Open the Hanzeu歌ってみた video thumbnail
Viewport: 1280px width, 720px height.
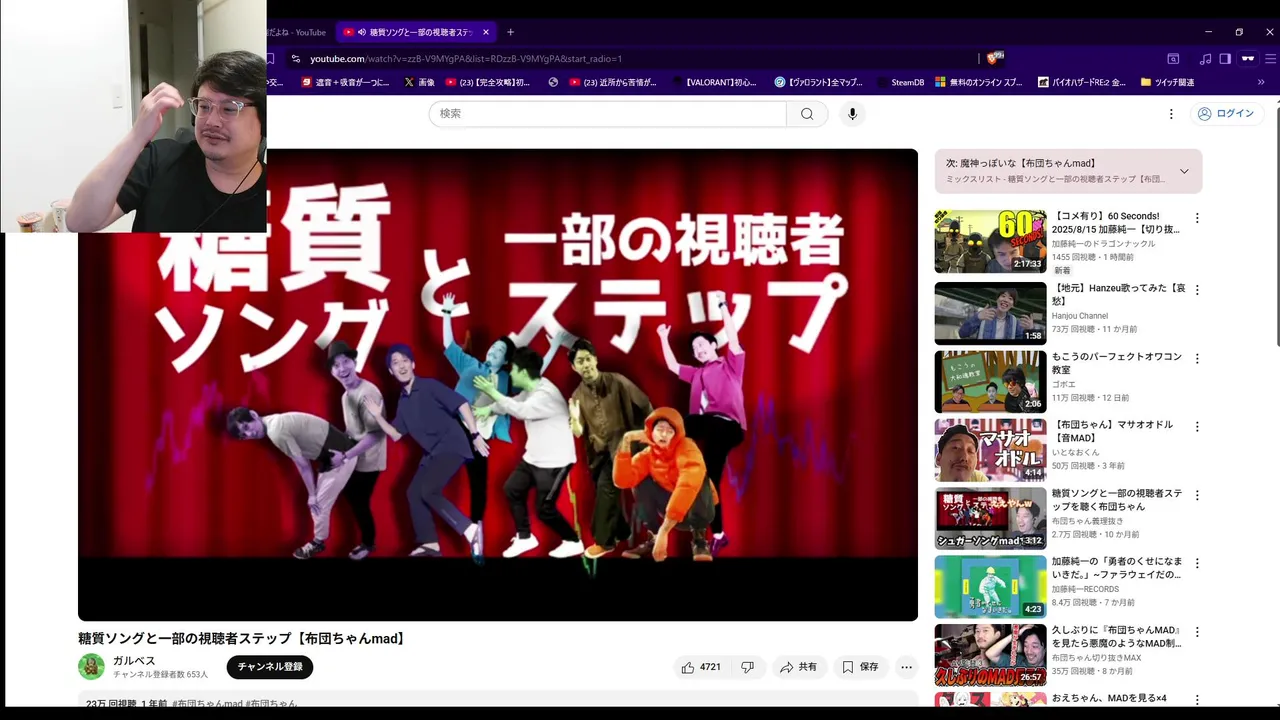click(x=991, y=313)
